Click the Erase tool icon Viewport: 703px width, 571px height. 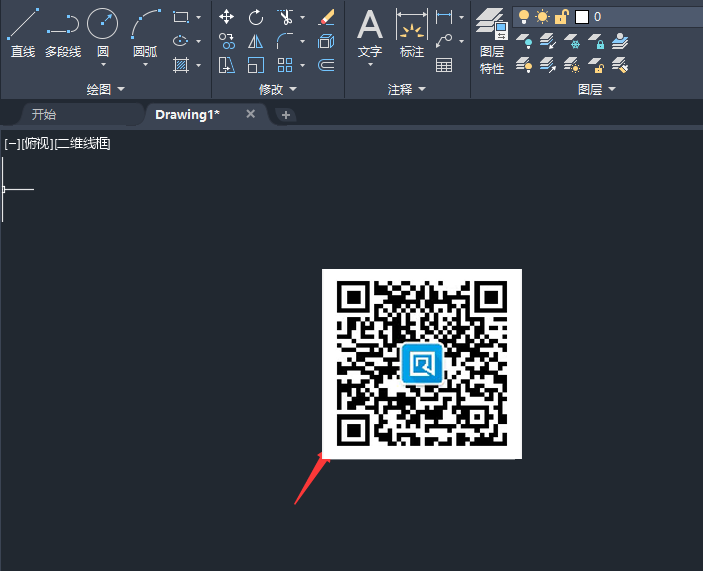(x=326, y=17)
